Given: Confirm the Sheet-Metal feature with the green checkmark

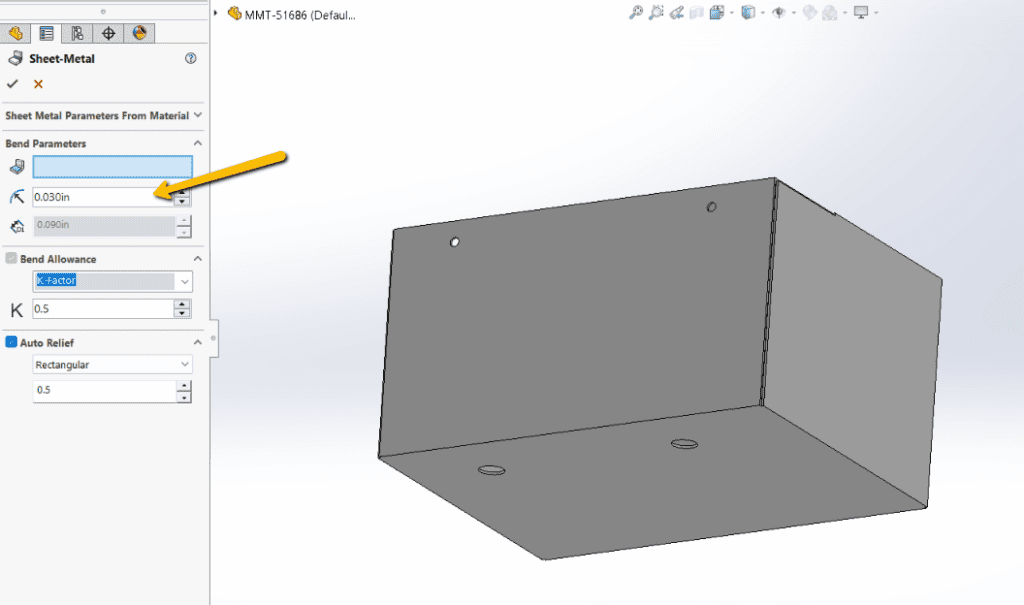Looking at the screenshot, I should (13, 84).
